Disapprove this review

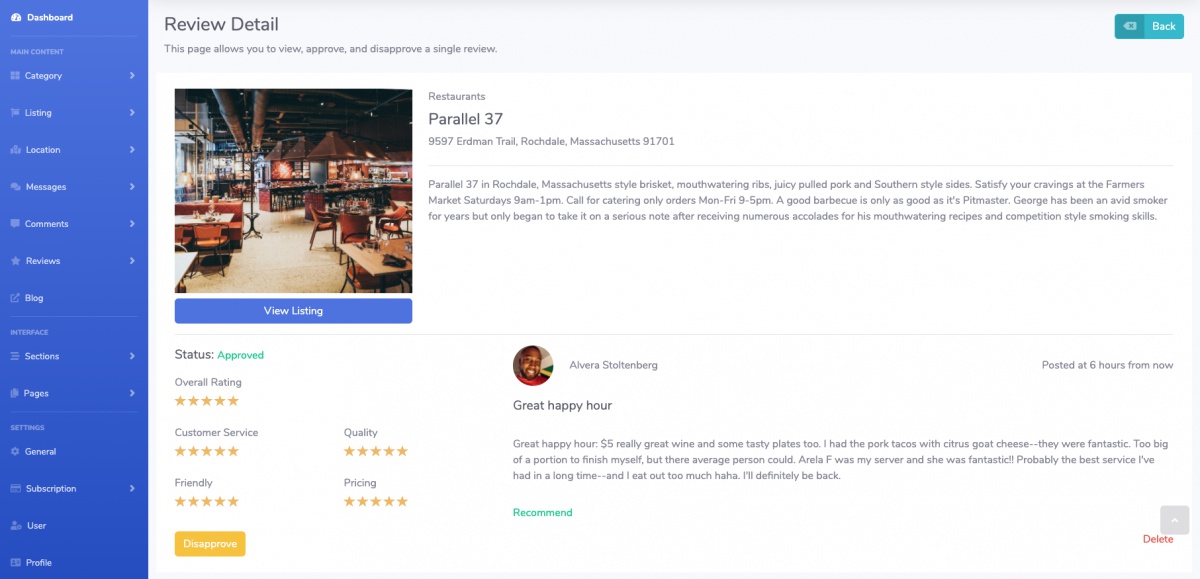(x=210, y=544)
